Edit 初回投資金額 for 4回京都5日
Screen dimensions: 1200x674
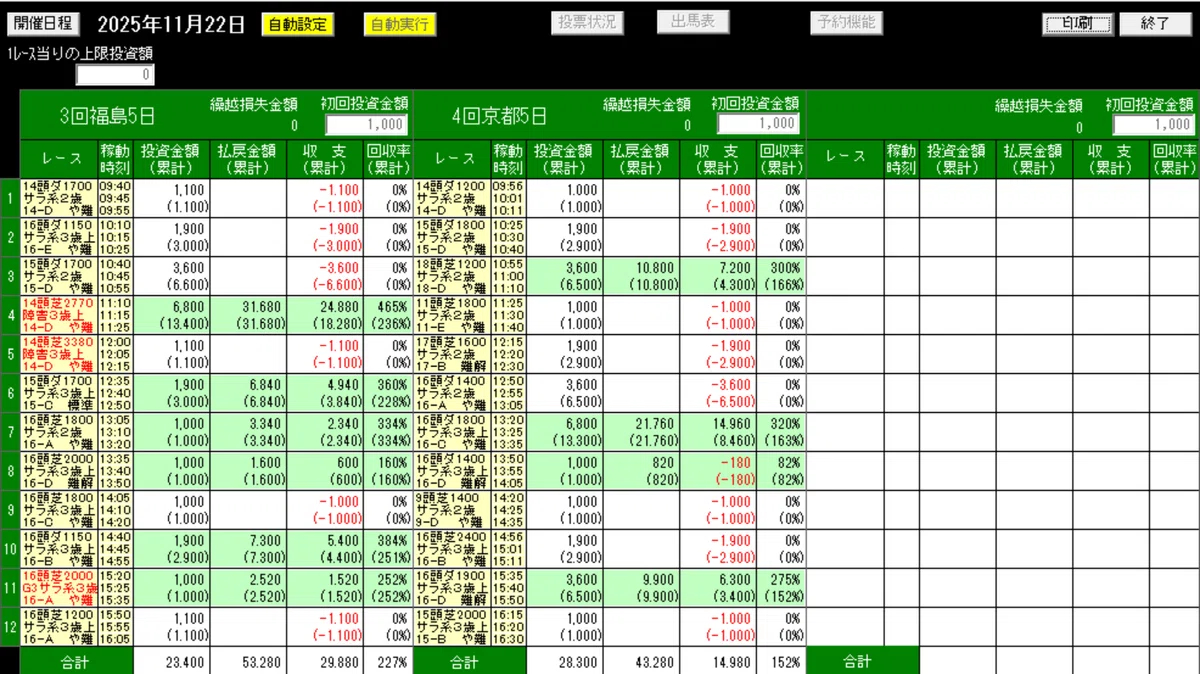tap(759, 123)
